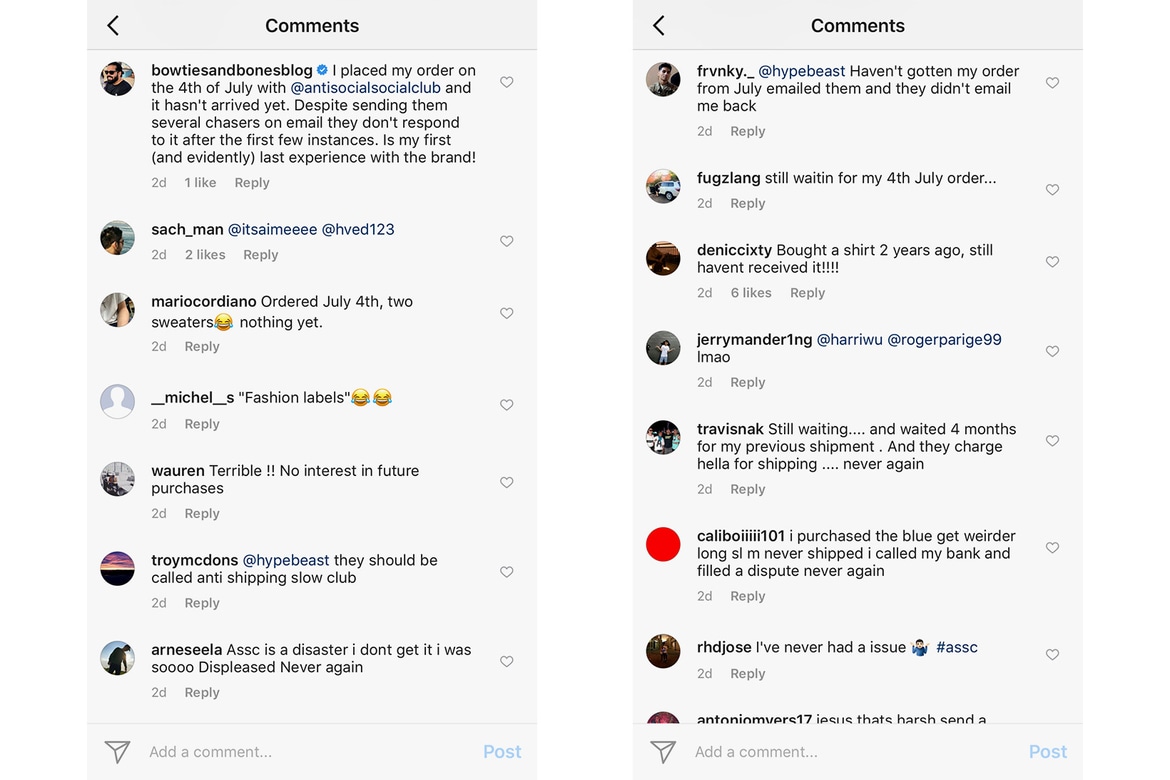Tap the left panel's paper plane send icon
This screenshot has width=1170, height=780.
point(118,752)
